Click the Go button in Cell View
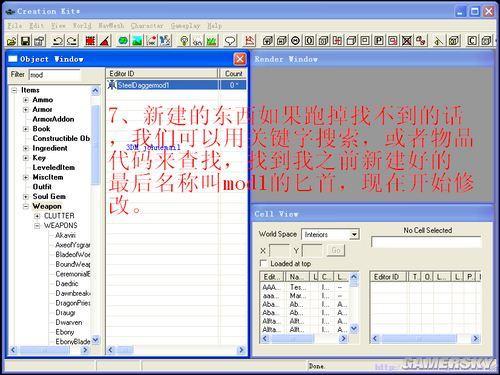The width and height of the screenshot is (500, 375). (336, 250)
